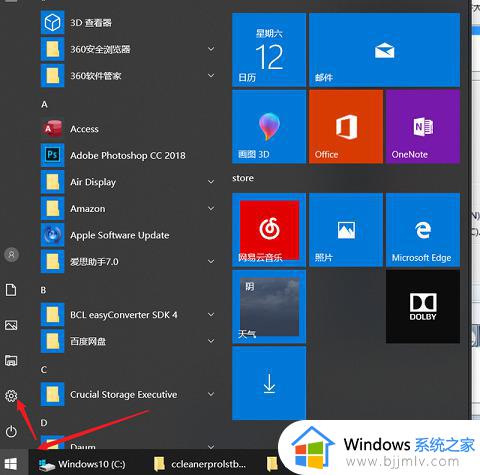Viewport: 480px width, 475px height.
Task: Open Documents from the sidebar page icon
Action: point(11,290)
